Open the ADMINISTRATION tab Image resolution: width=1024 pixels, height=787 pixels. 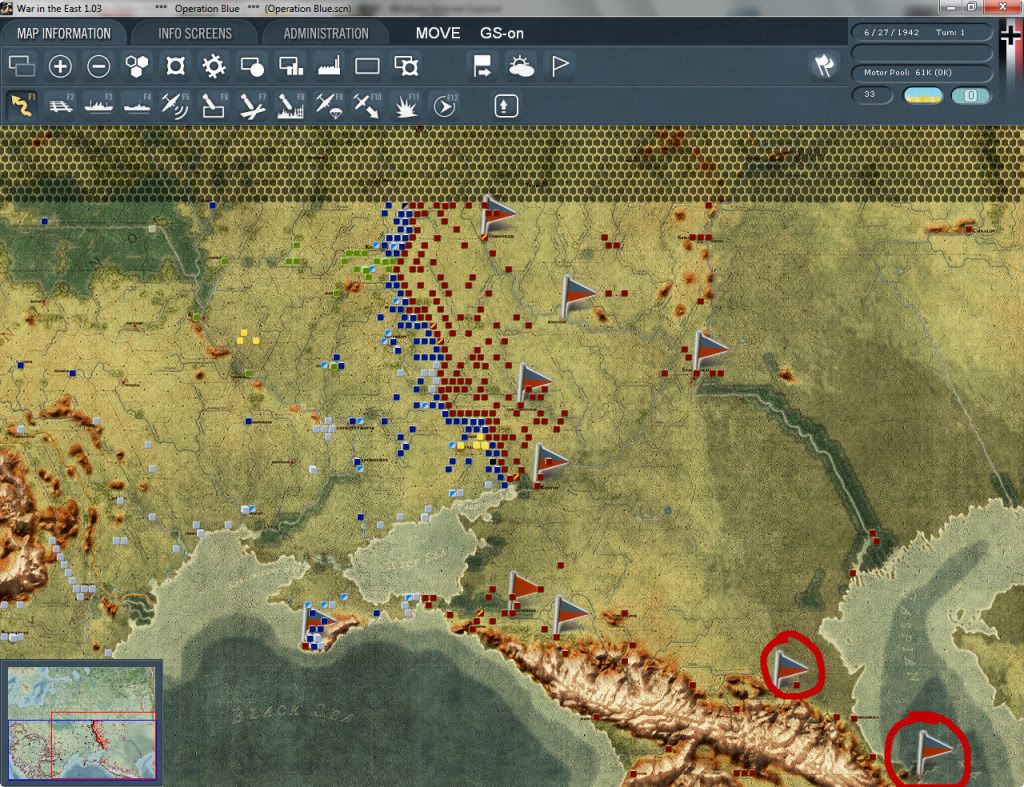tap(326, 33)
